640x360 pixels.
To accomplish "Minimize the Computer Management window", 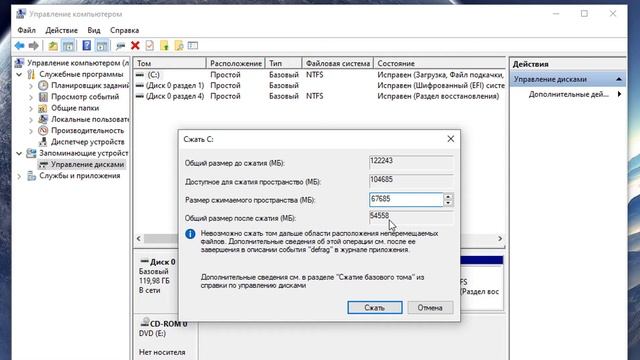I will click(x=556, y=14).
